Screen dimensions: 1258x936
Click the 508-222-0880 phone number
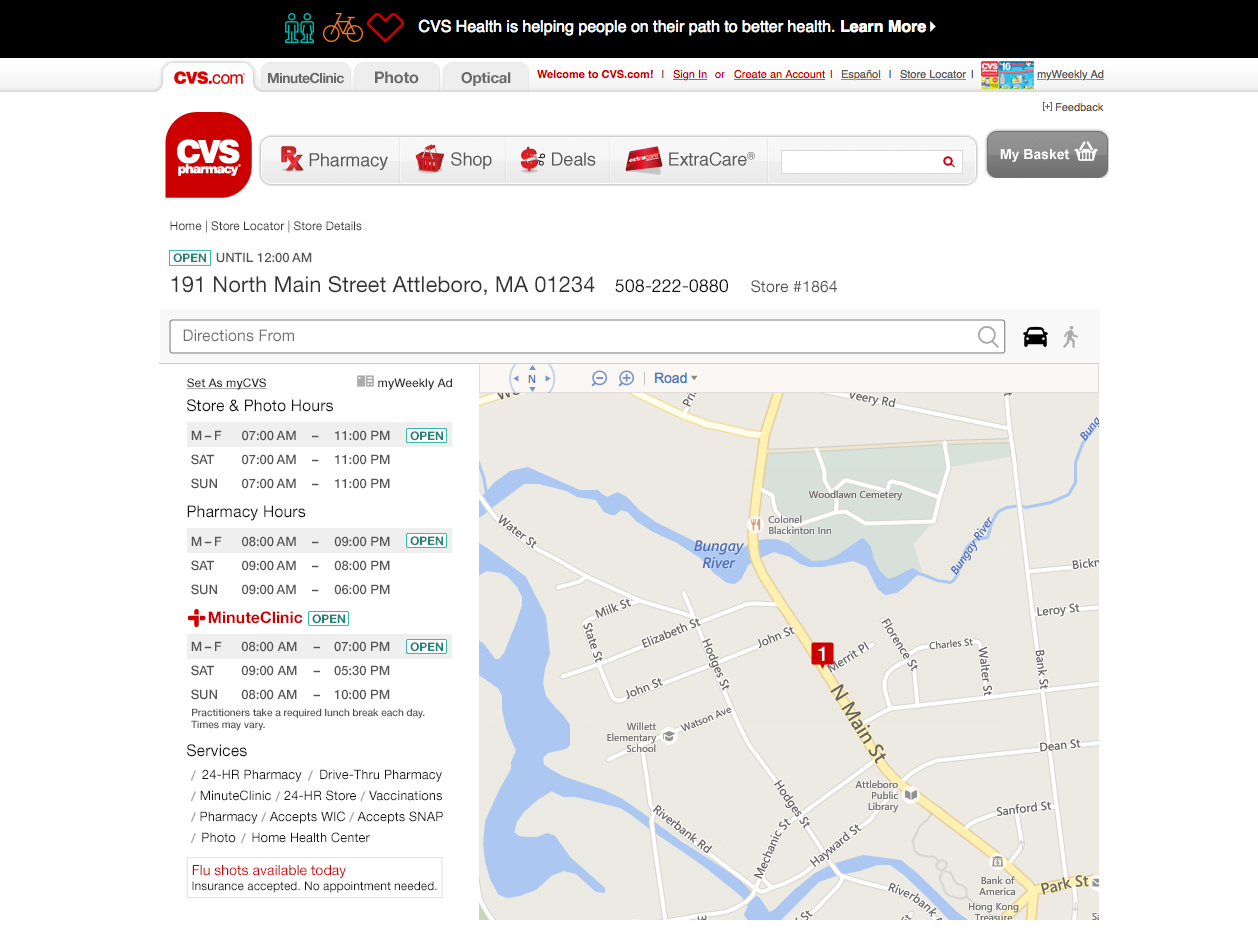pos(672,286)
